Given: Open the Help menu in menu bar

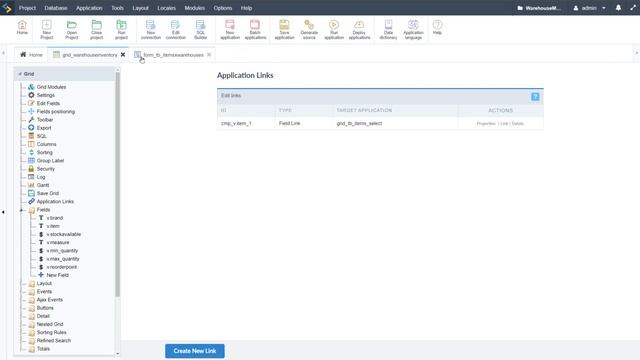Looking at the screenshot, I should point(246,8).
